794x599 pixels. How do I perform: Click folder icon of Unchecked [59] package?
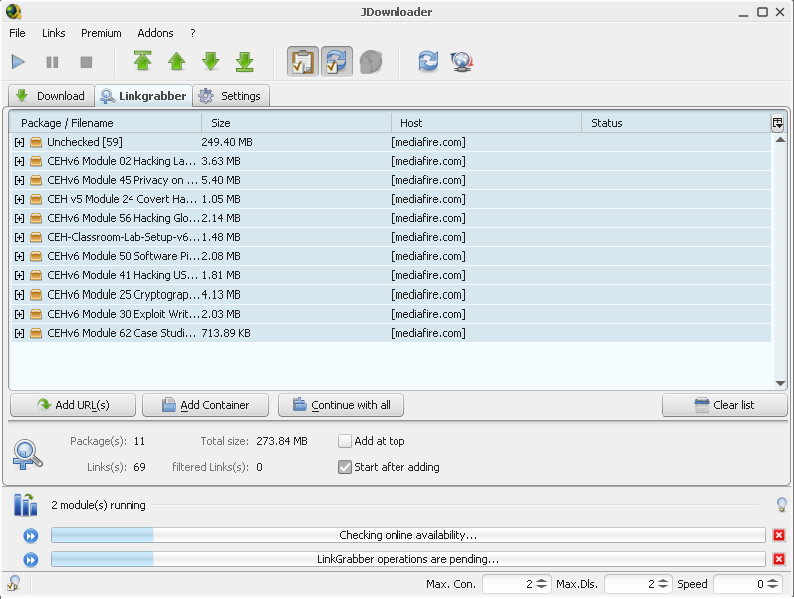(x=36, y=142)
